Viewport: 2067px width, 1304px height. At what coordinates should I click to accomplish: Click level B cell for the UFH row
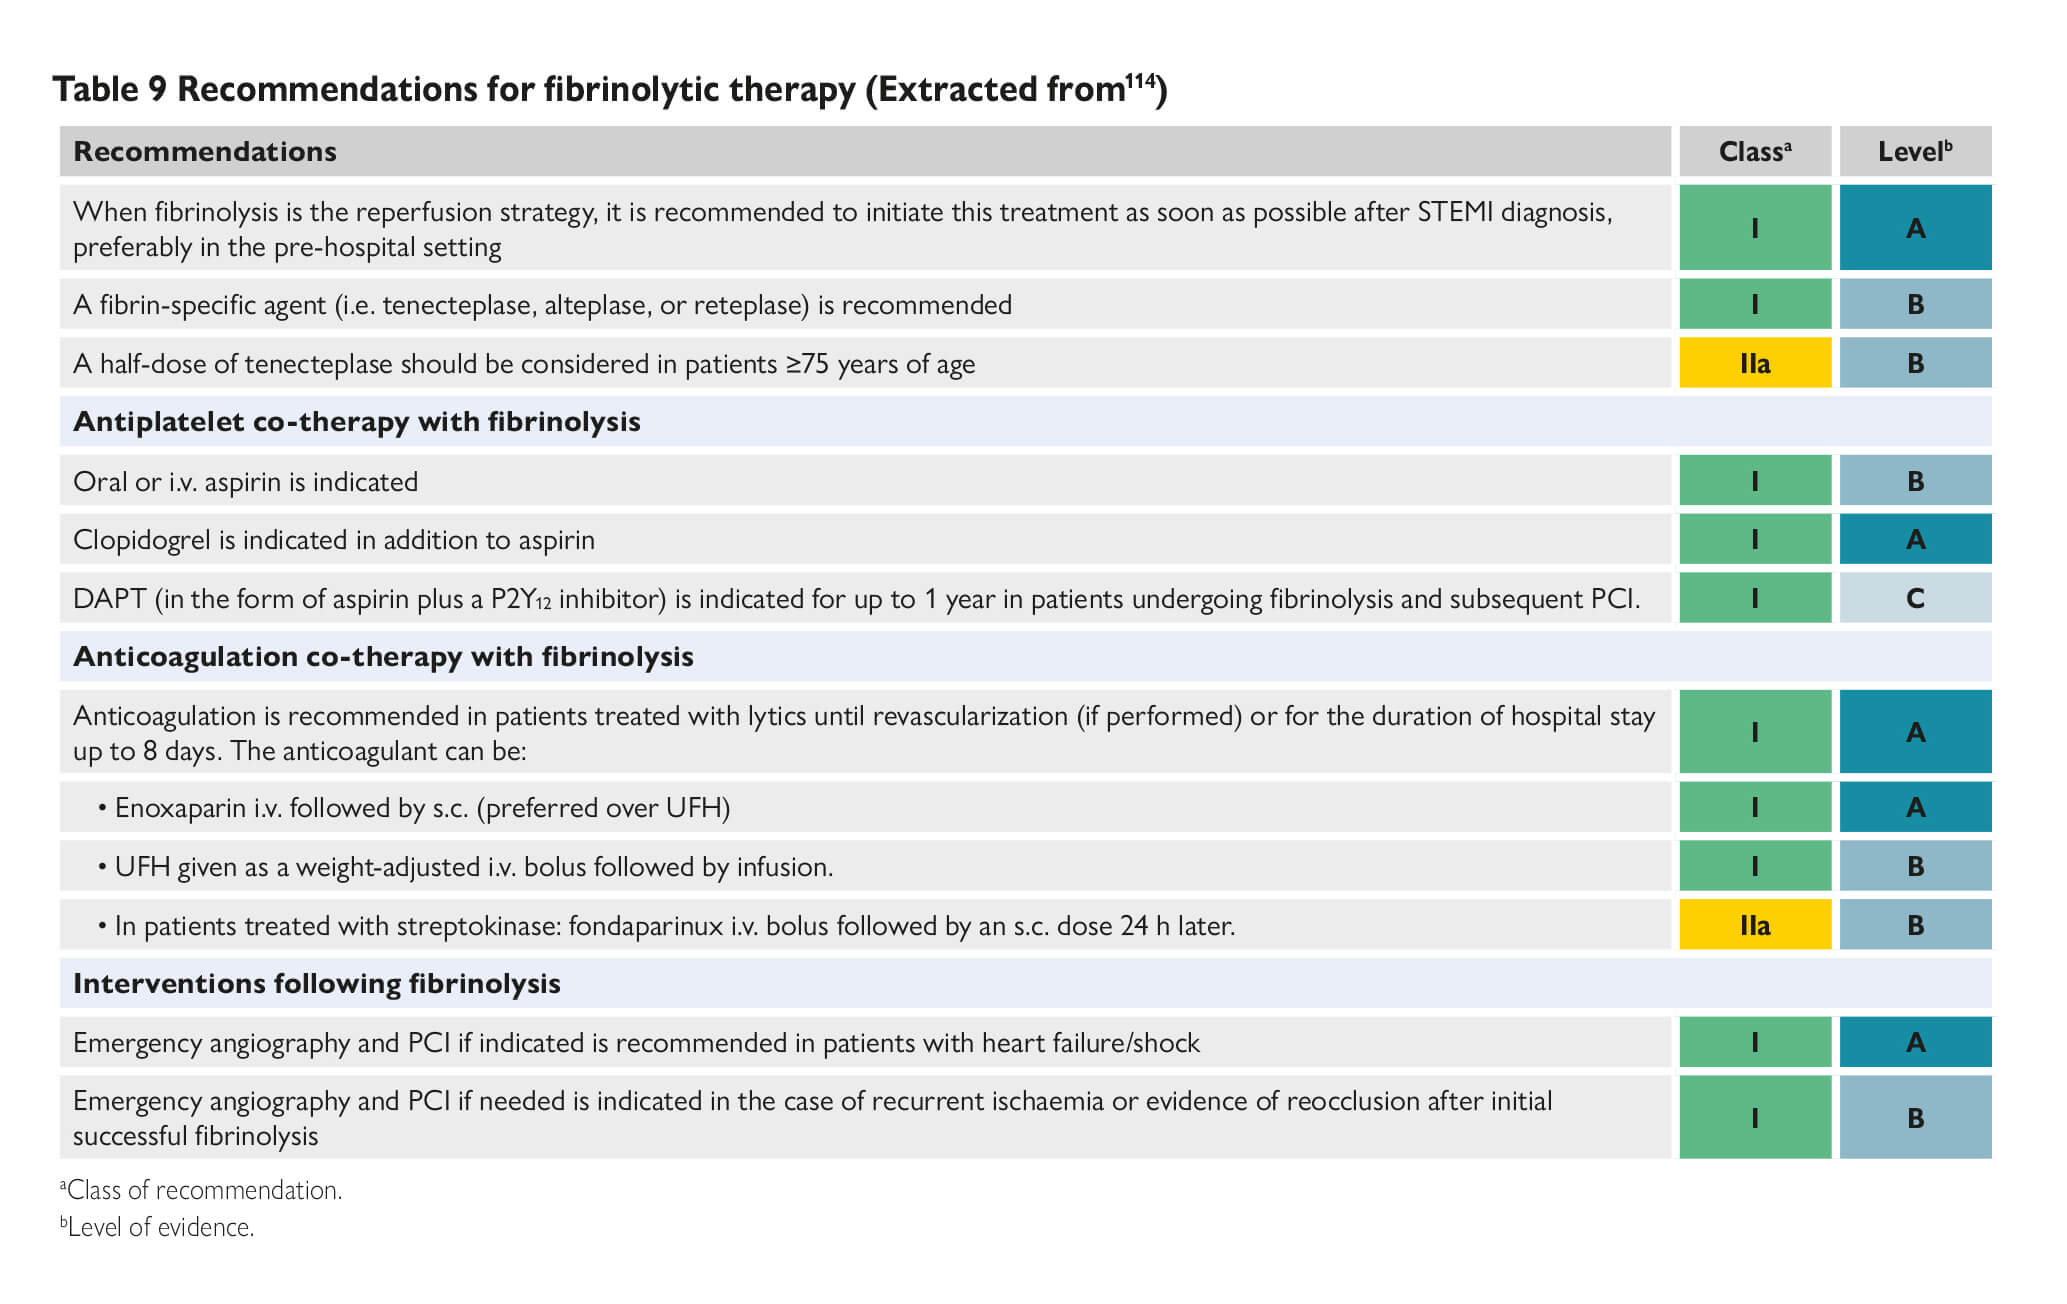pyautogui.click(x=1914, y=867)
